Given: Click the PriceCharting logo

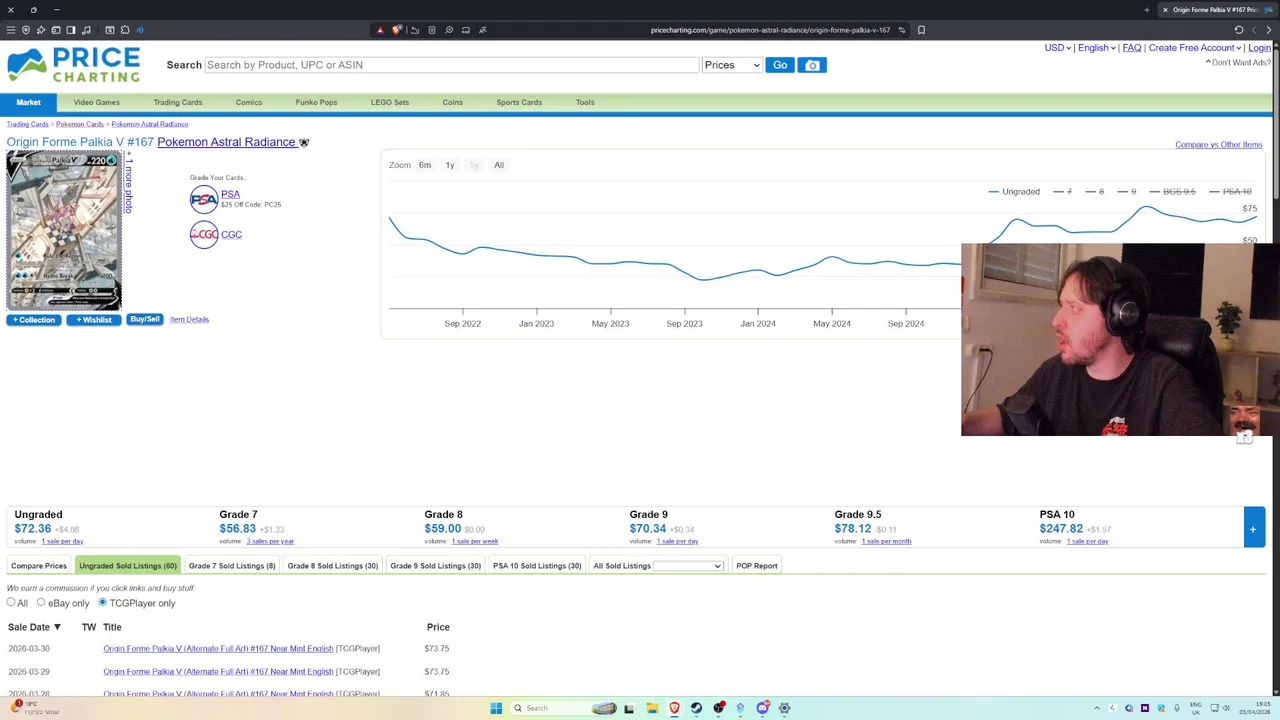Looking at the screenshot, I should (x=74, y=66).
